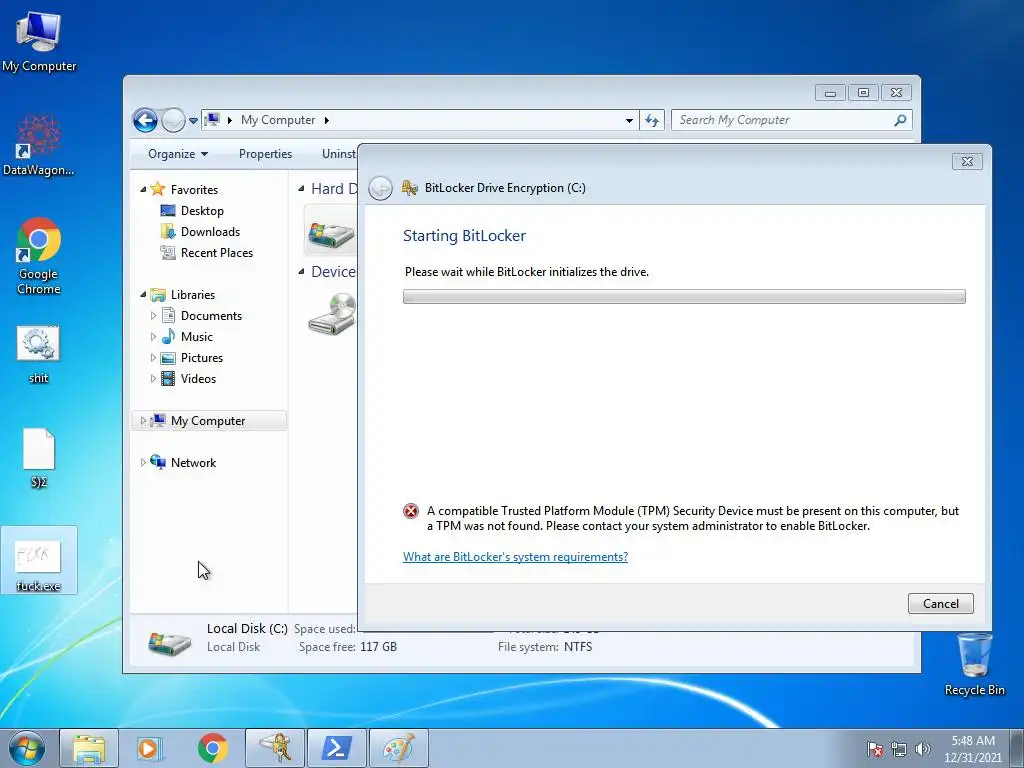1024x768 pixels.
Task: Open the Organize menu
Action: pyautogui.click(x=178, y=154)
